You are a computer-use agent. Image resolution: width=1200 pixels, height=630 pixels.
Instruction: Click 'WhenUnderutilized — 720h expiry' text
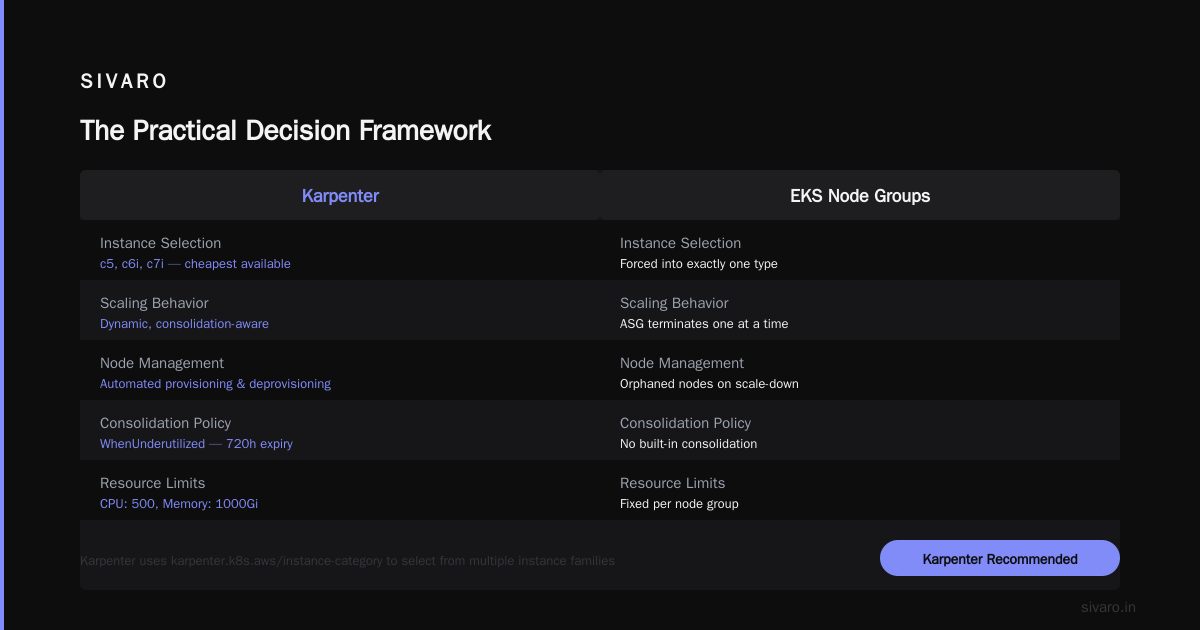click(196, 444)
